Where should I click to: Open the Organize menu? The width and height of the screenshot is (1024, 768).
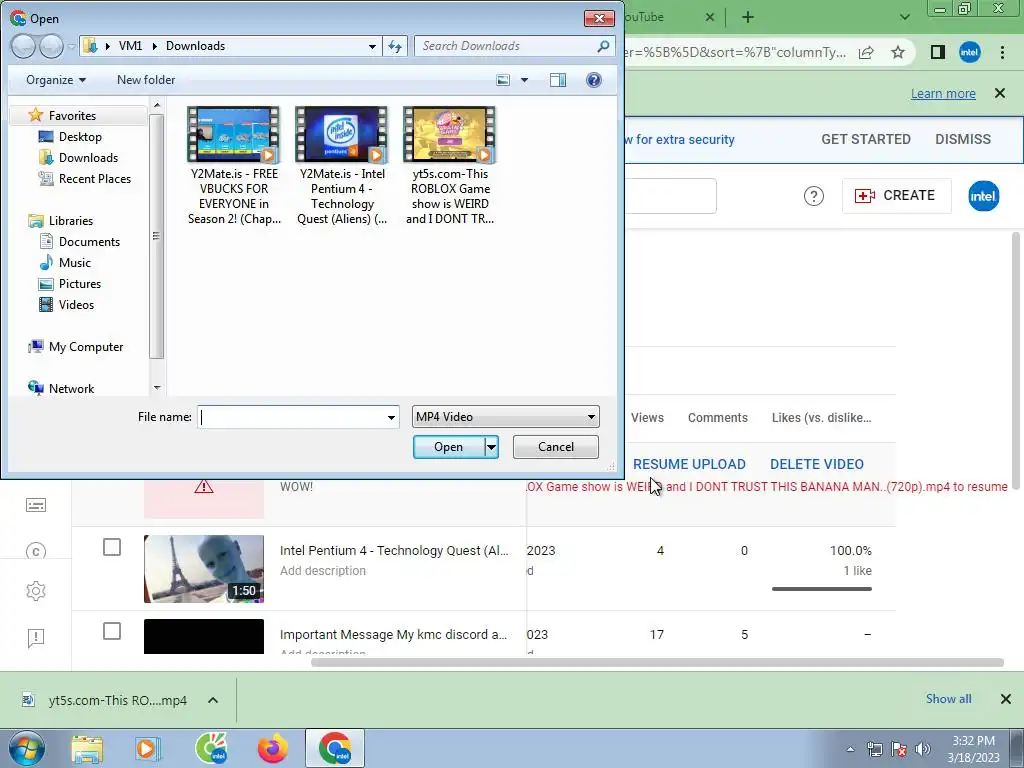pos(56,80)
